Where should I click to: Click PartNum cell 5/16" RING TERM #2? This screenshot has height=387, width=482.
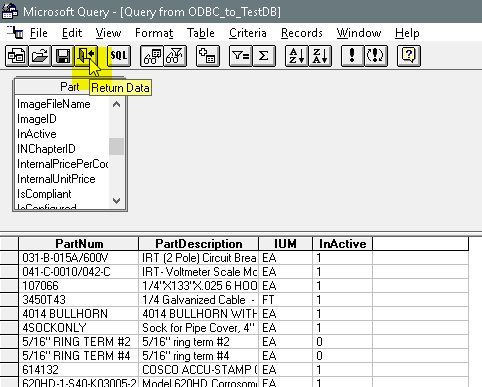pyautogui.click(x=79, y=342)
